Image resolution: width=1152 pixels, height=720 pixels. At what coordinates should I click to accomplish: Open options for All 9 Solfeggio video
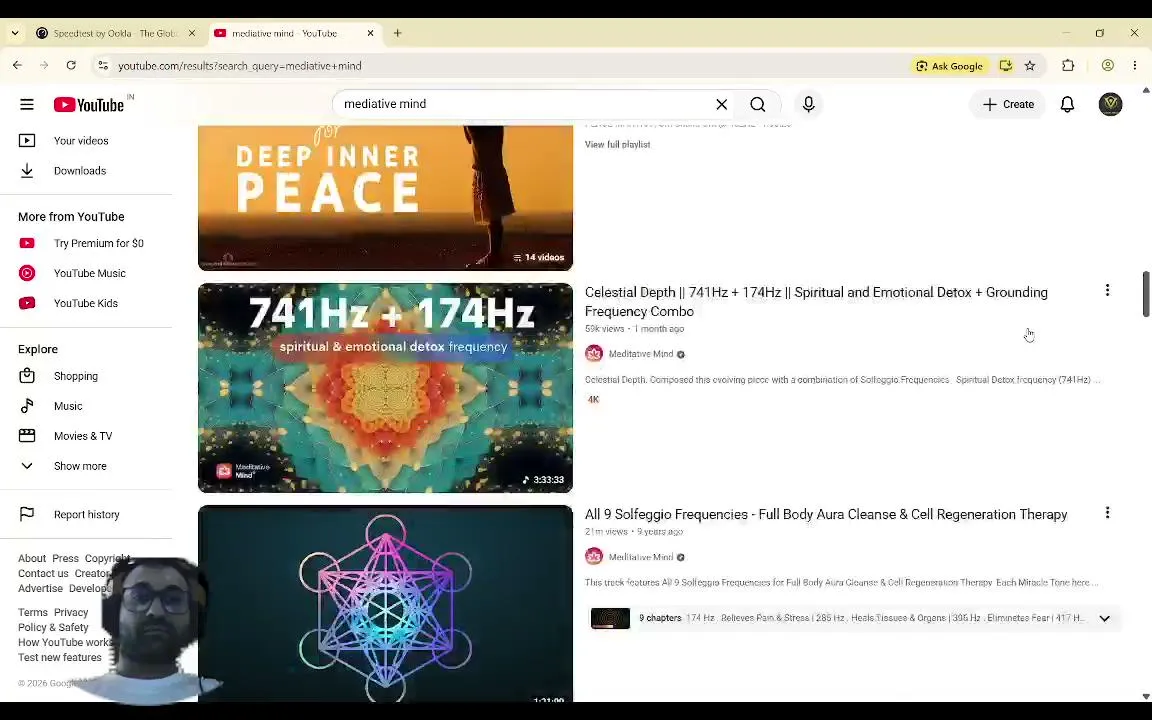1107,513
